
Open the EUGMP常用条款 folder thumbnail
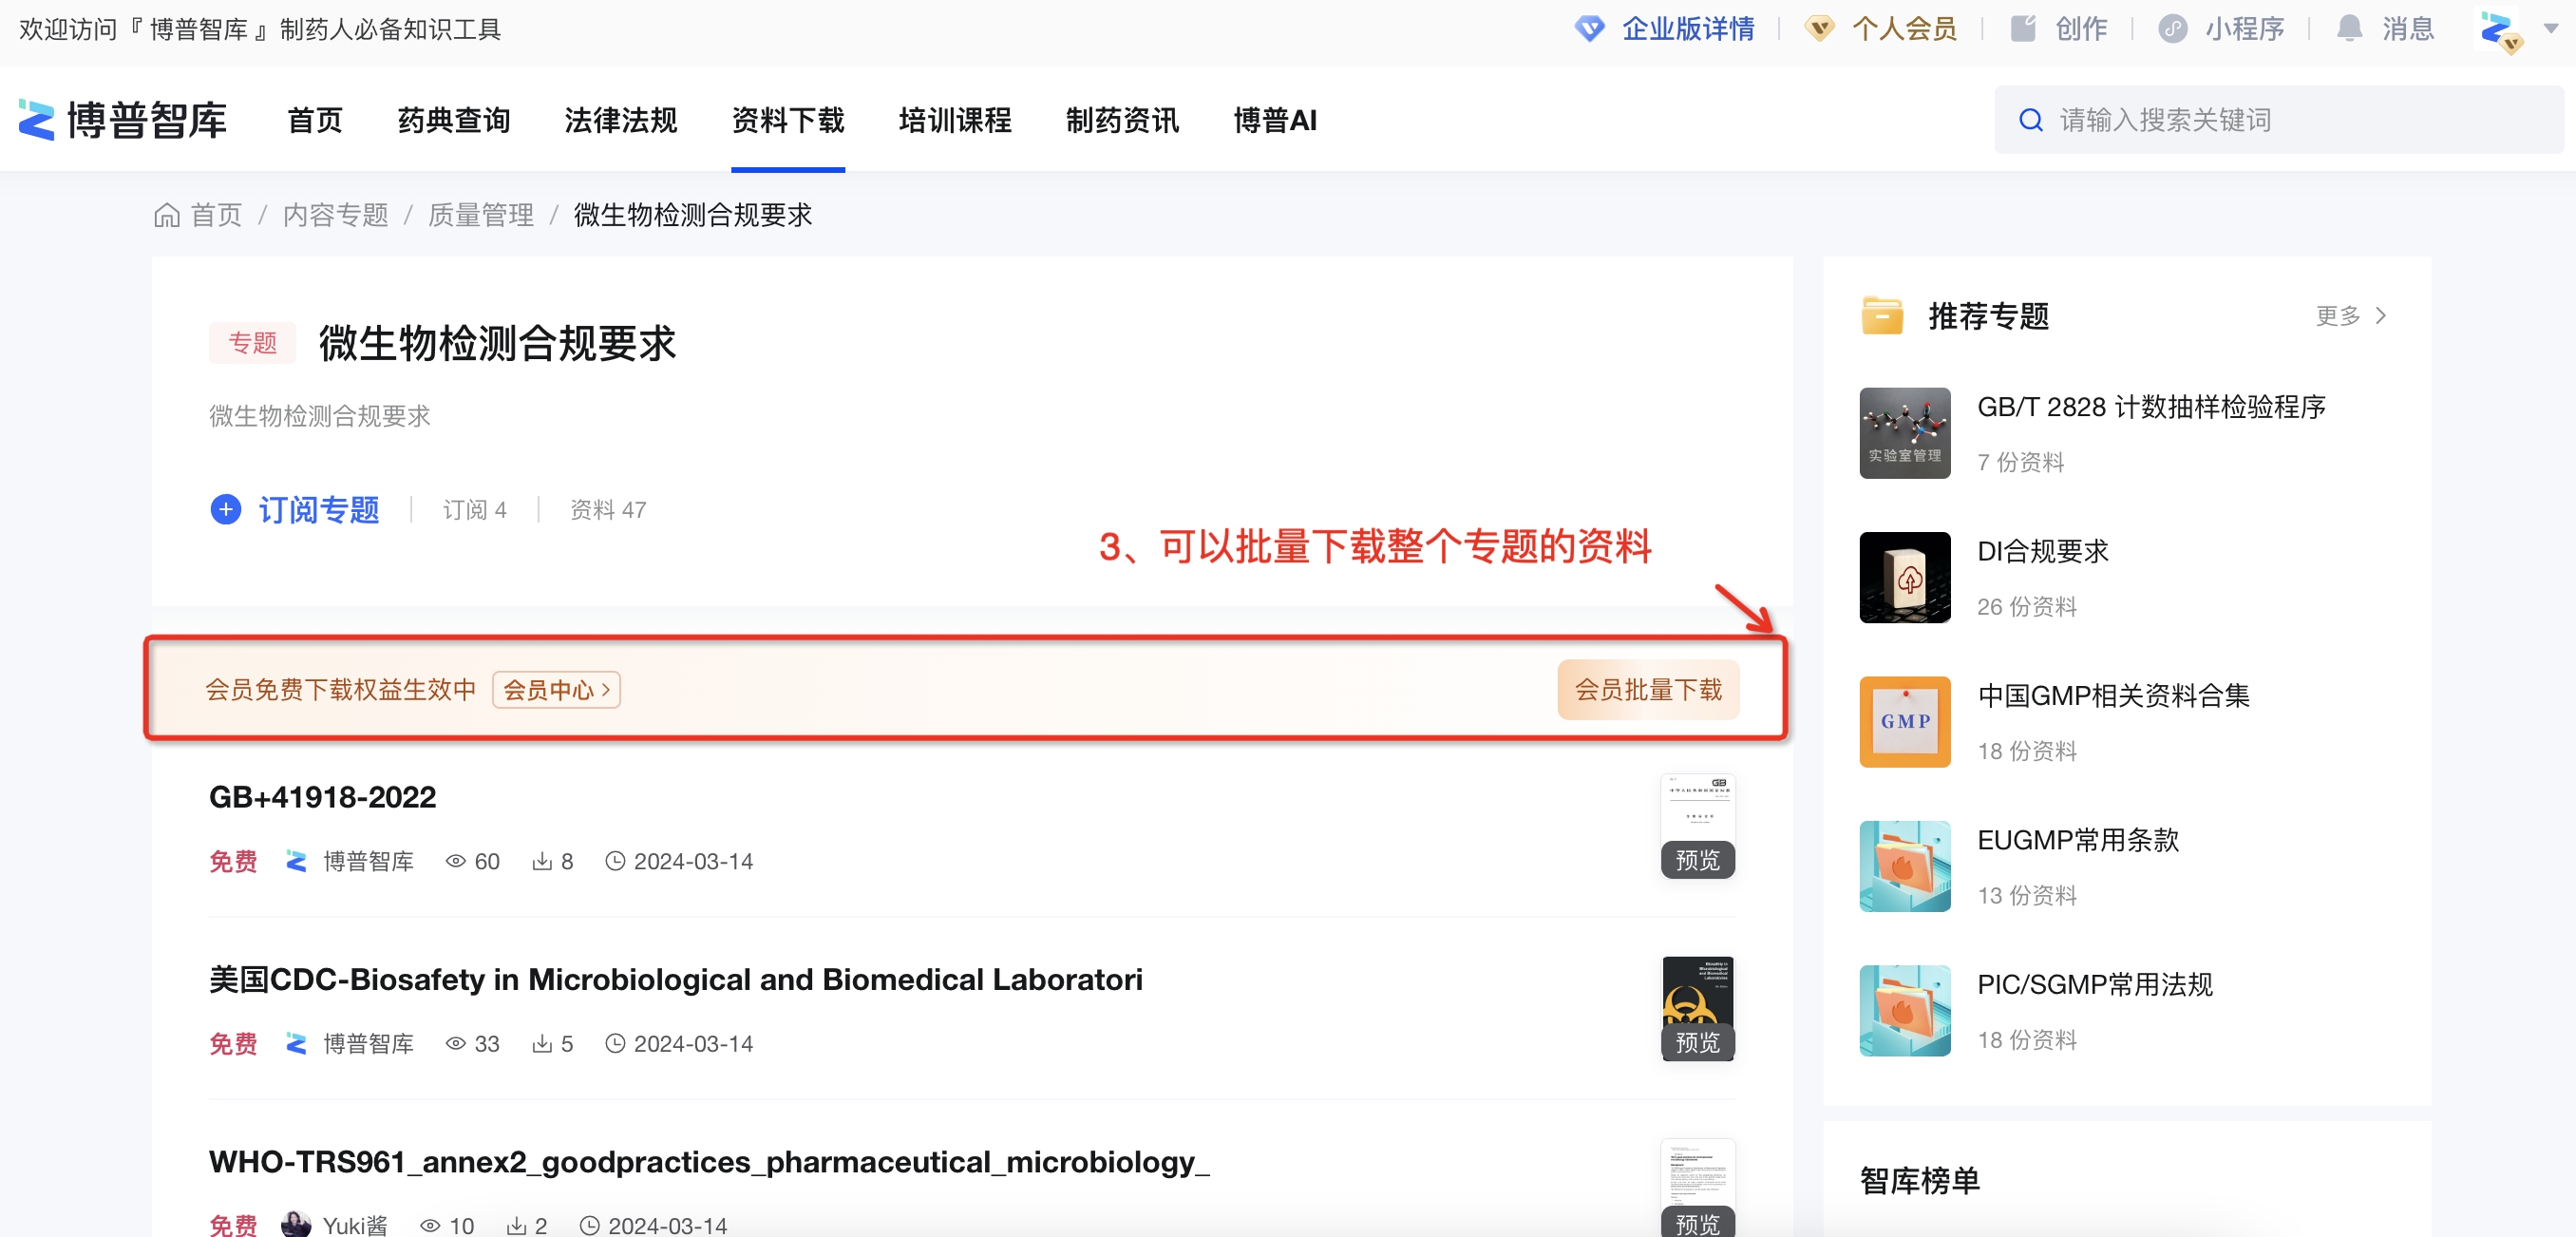(1904, 866)
